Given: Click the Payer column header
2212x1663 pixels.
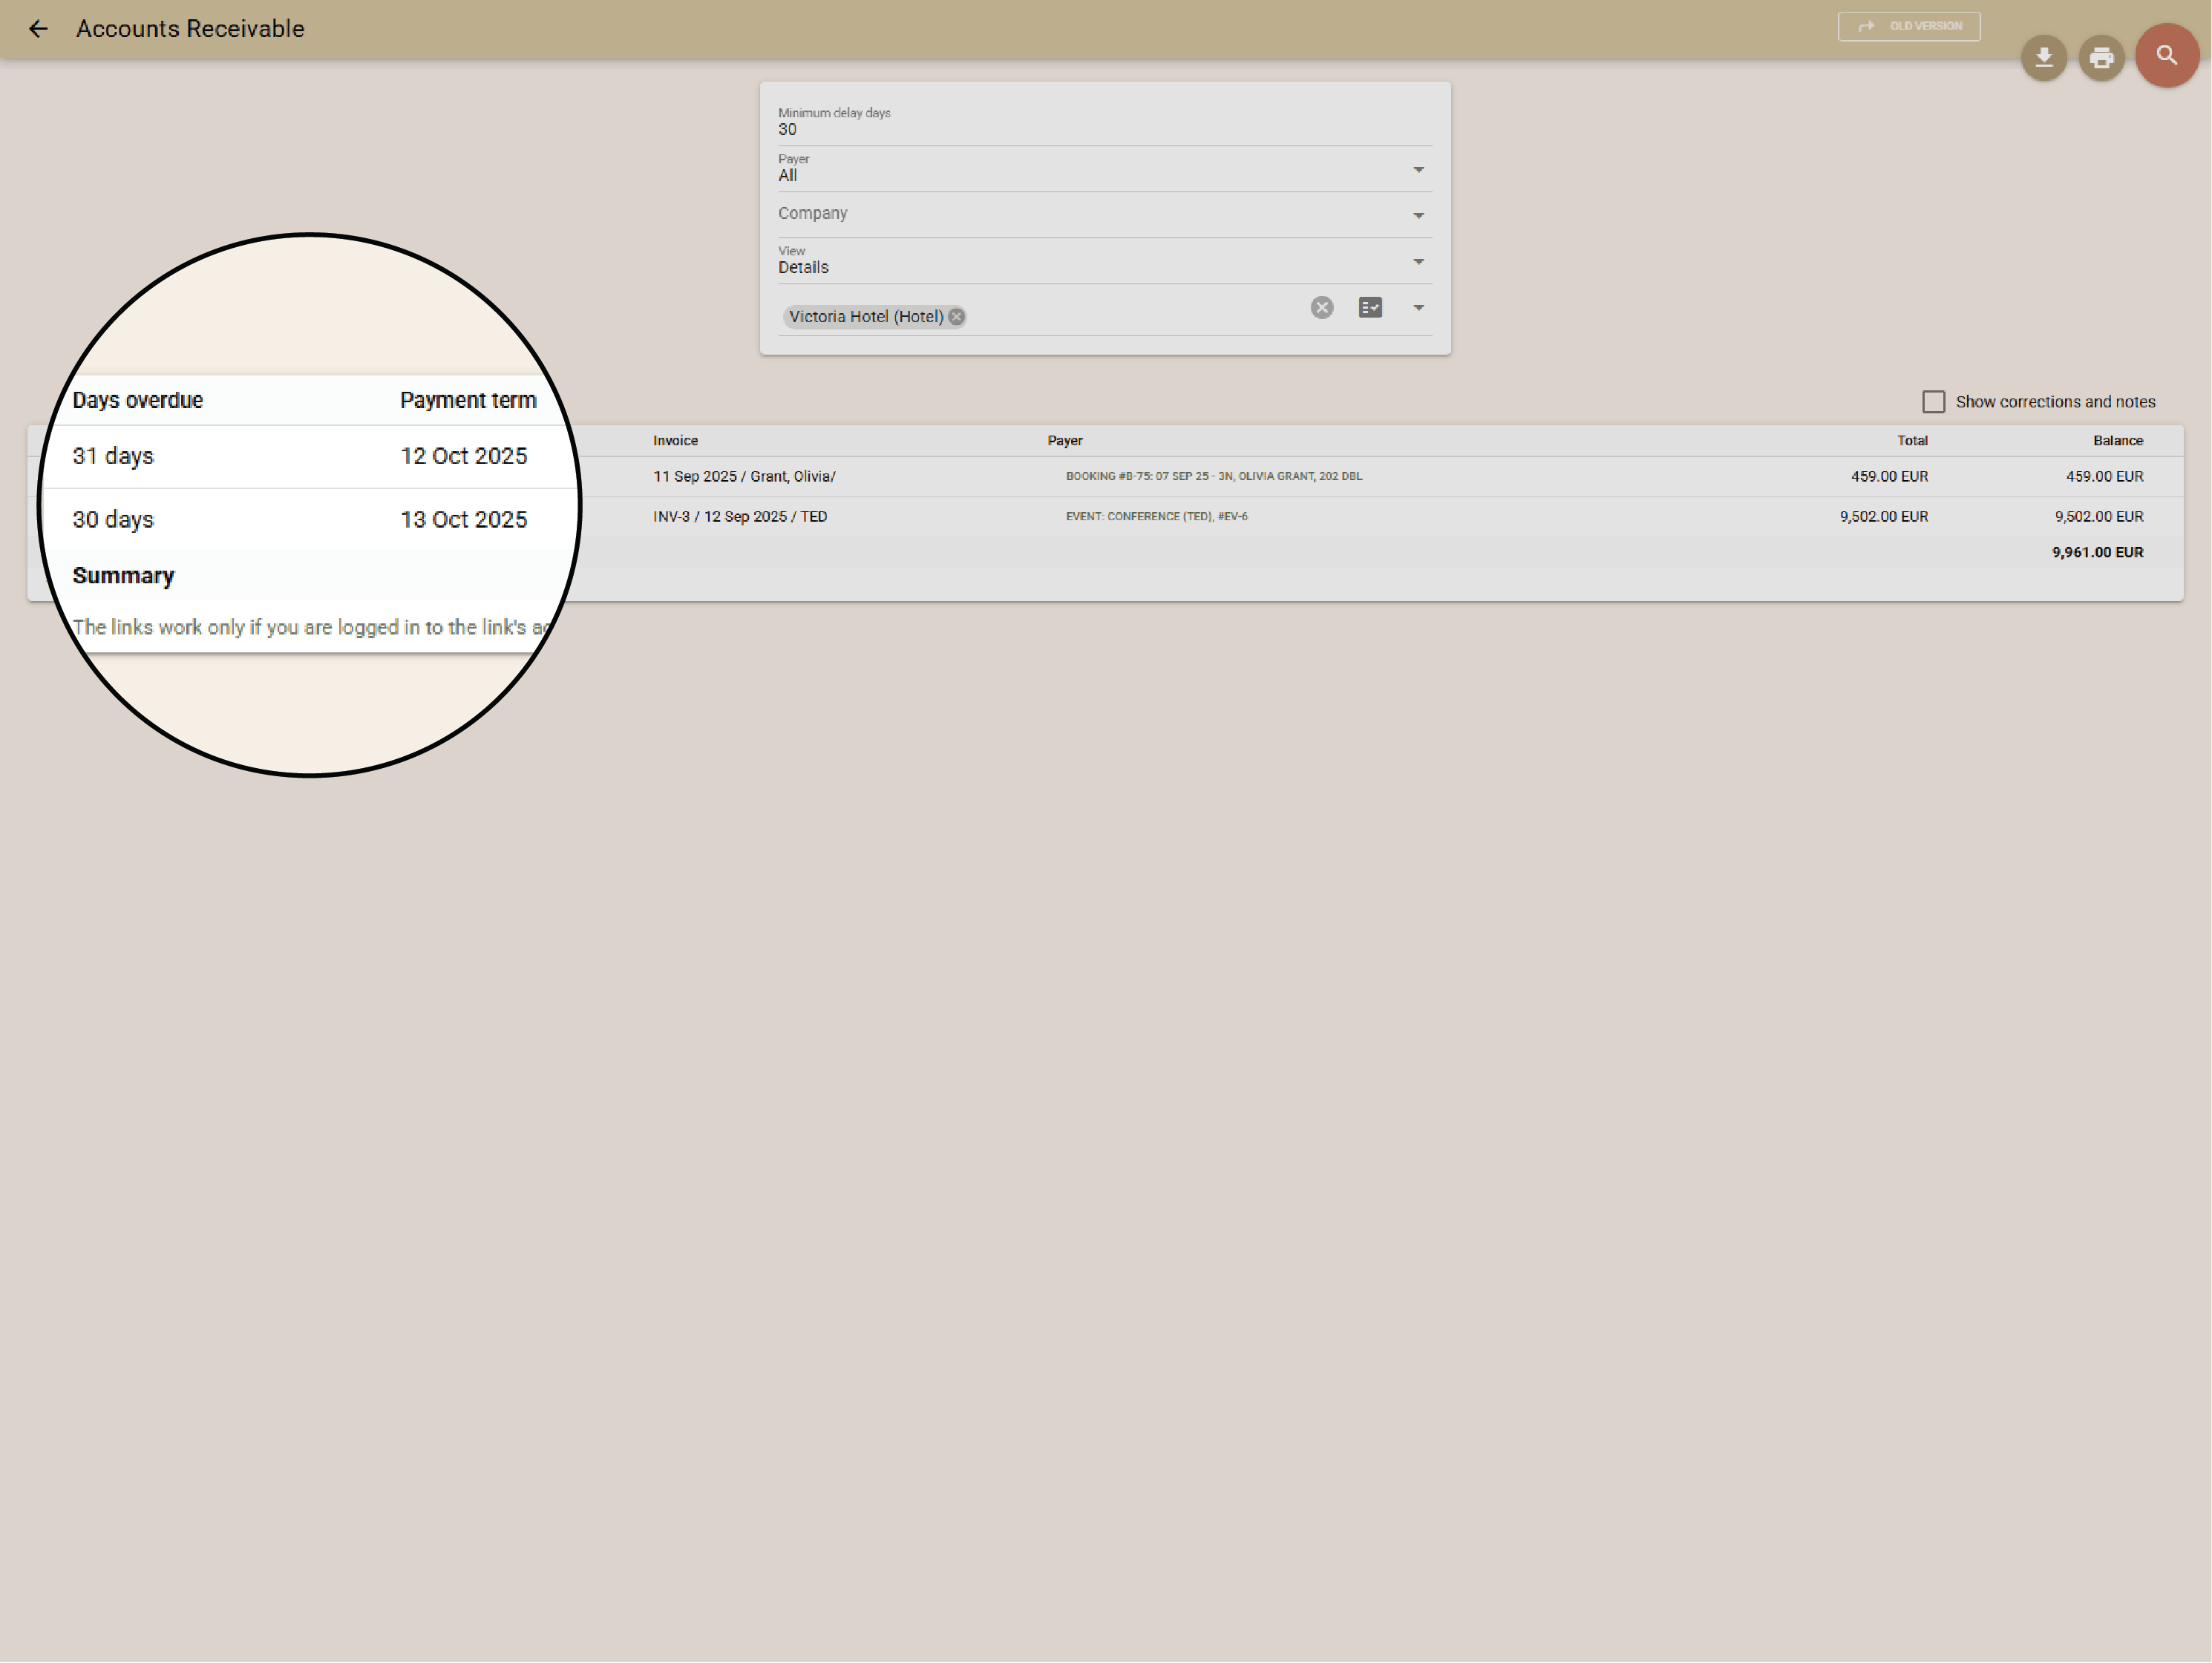Looking at the screenshot, I should (1064, 441).
